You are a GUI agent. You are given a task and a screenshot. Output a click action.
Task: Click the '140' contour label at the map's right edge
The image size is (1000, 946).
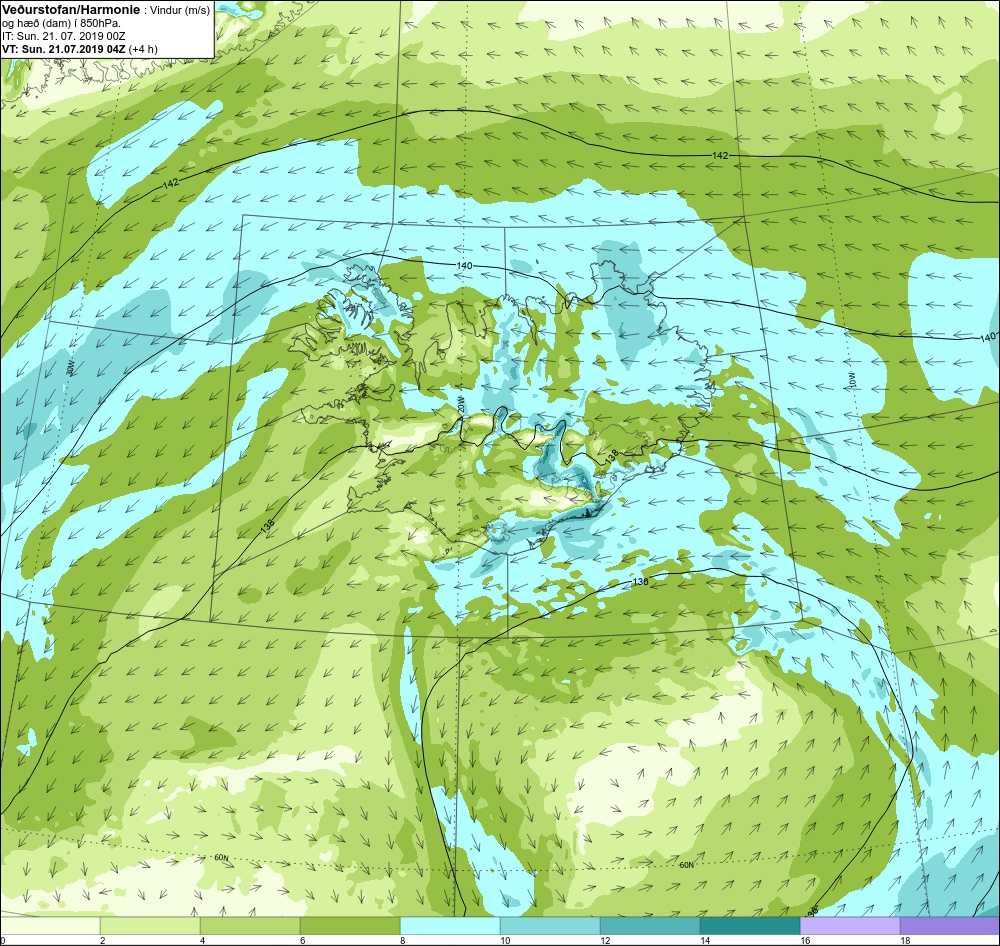[x=989, y=337]
